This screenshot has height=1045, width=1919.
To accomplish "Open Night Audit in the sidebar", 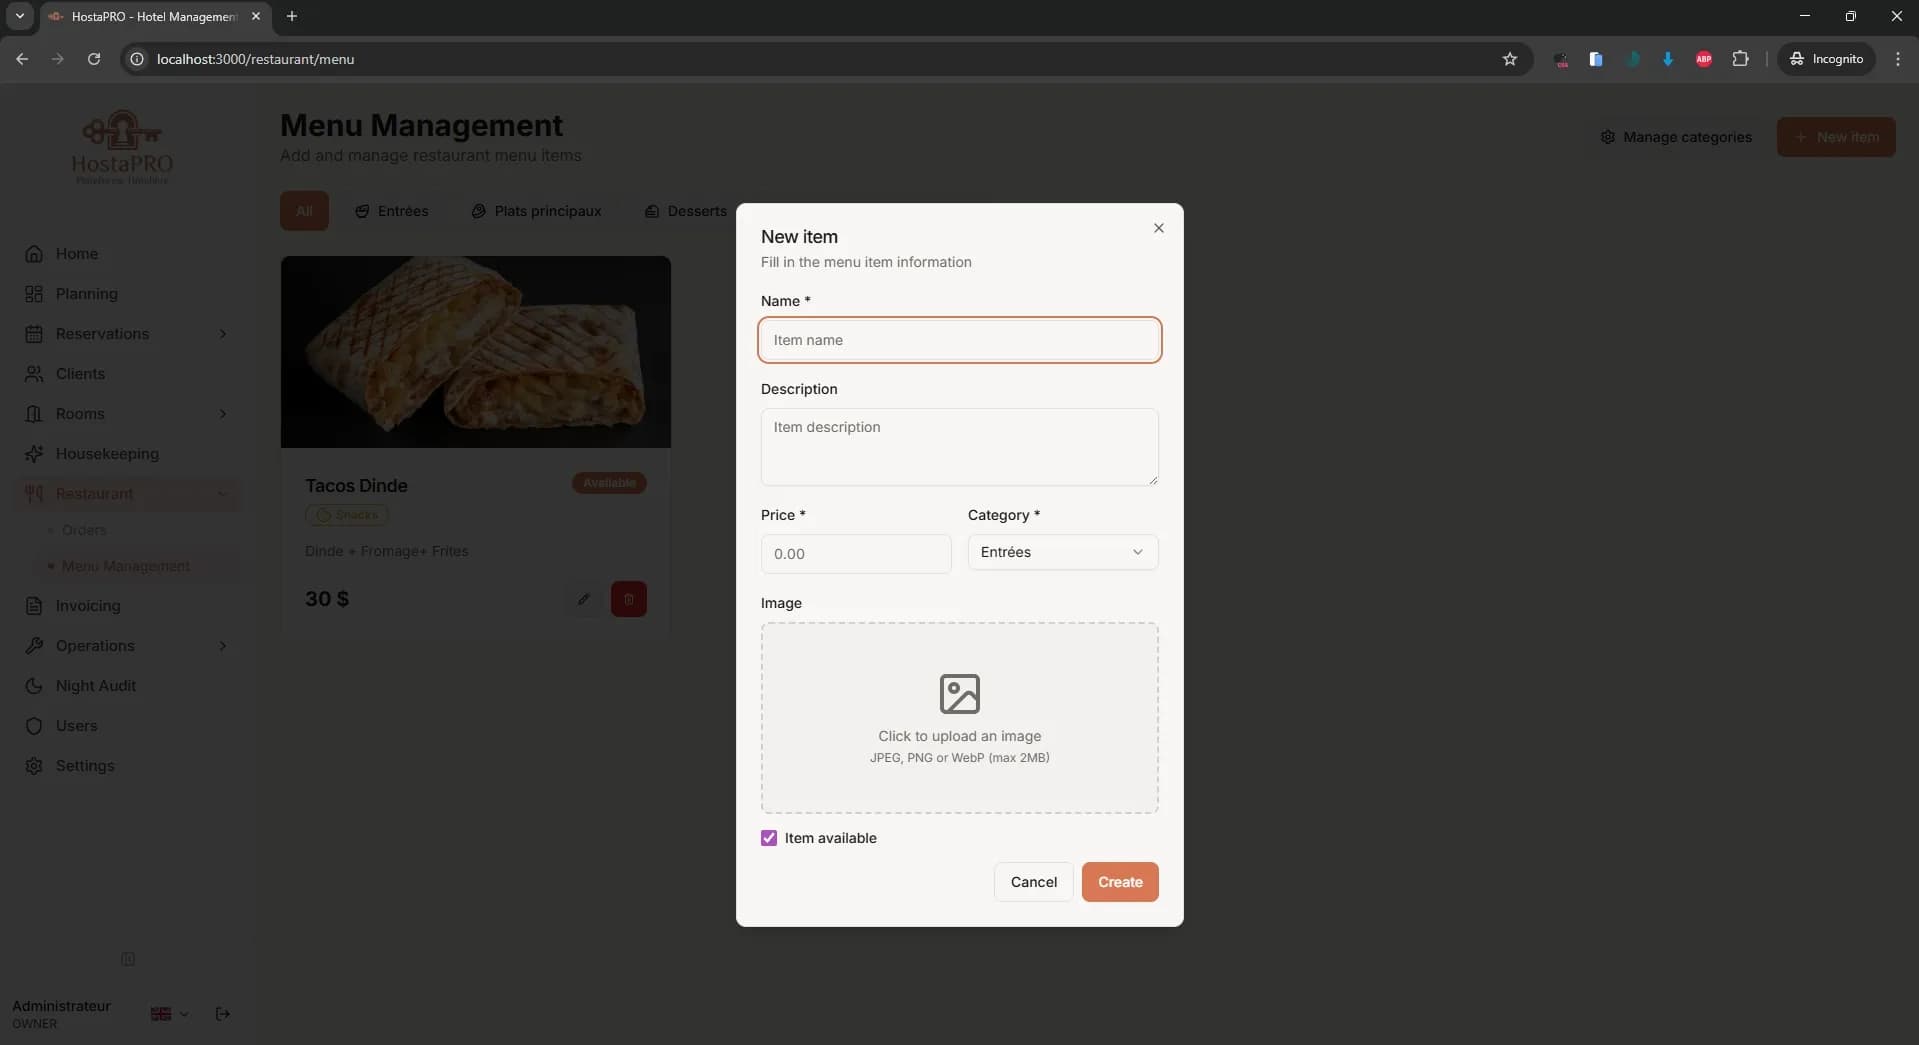I will click(96, 686).
